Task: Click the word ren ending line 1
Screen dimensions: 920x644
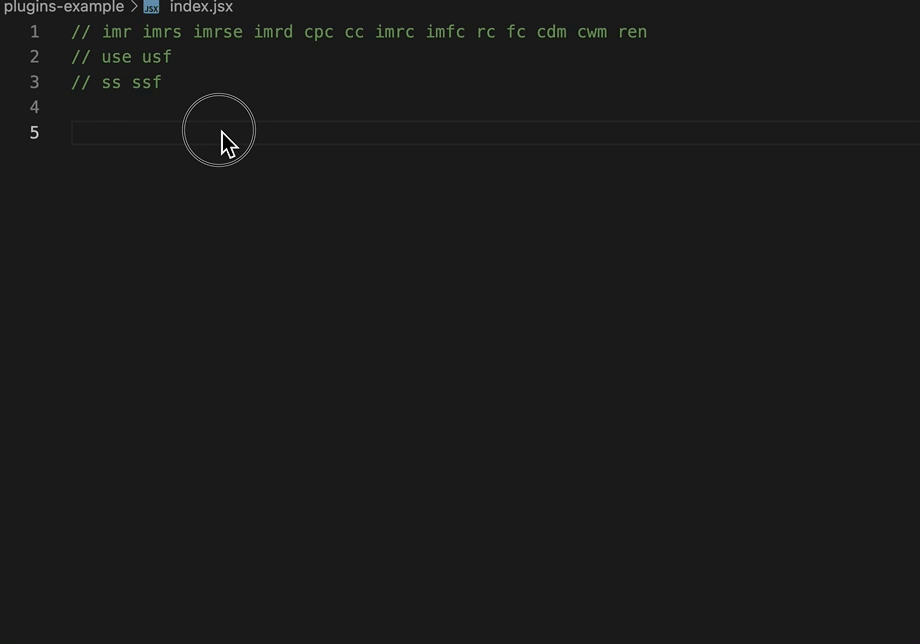Action: [632, 32]
